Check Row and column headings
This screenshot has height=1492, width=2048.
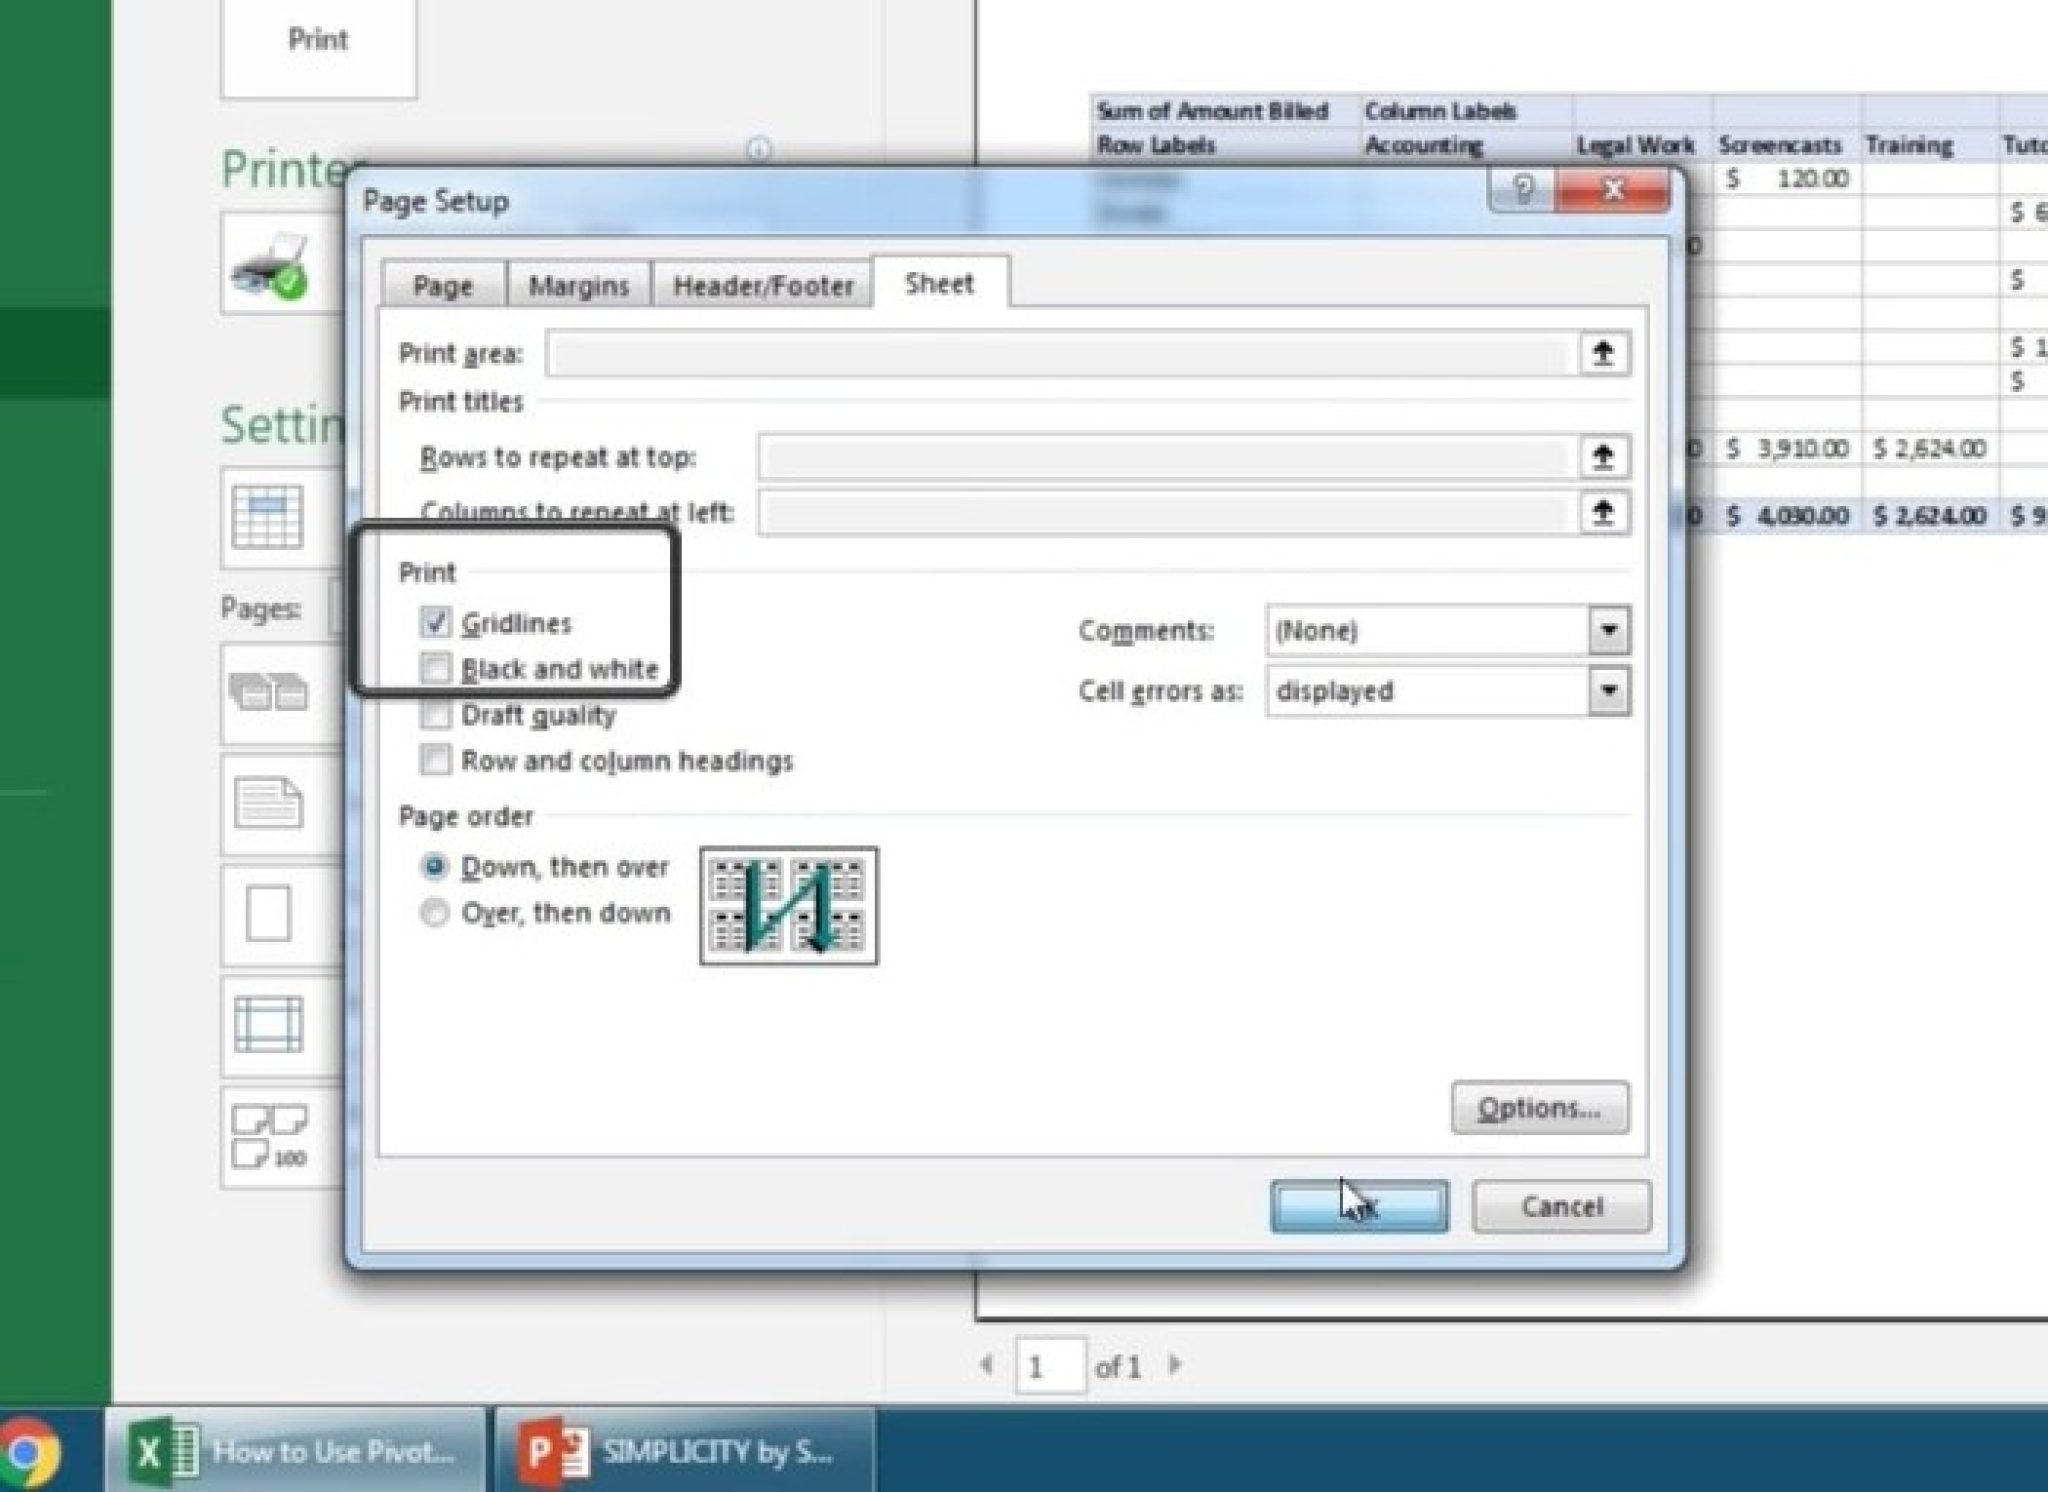pos(437,761)
